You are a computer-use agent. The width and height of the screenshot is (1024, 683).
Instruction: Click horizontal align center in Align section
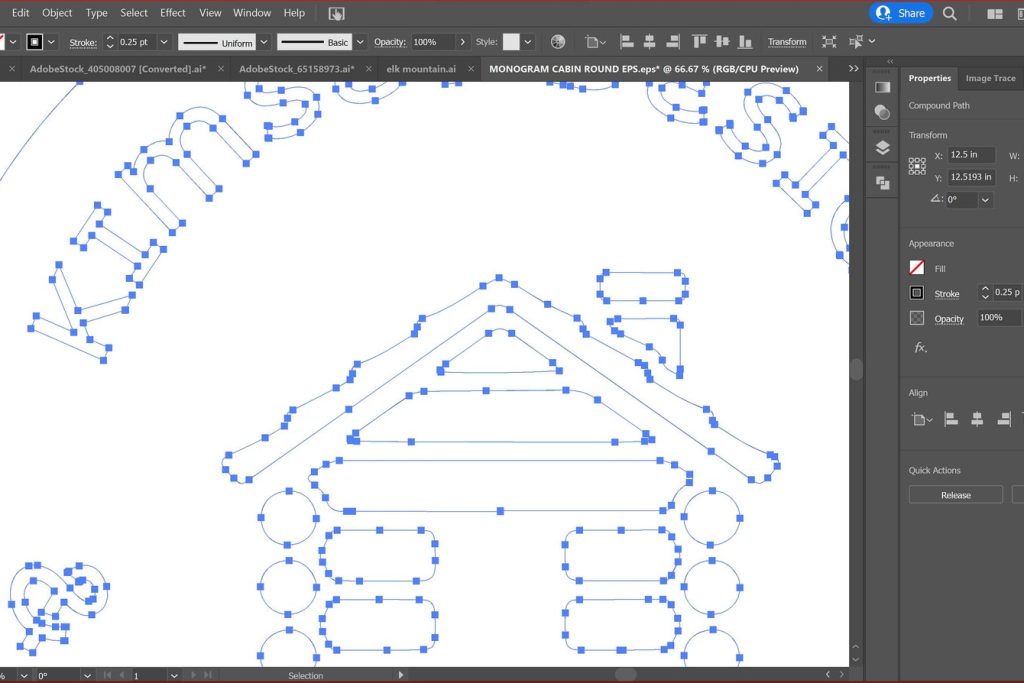pos(977,420)
